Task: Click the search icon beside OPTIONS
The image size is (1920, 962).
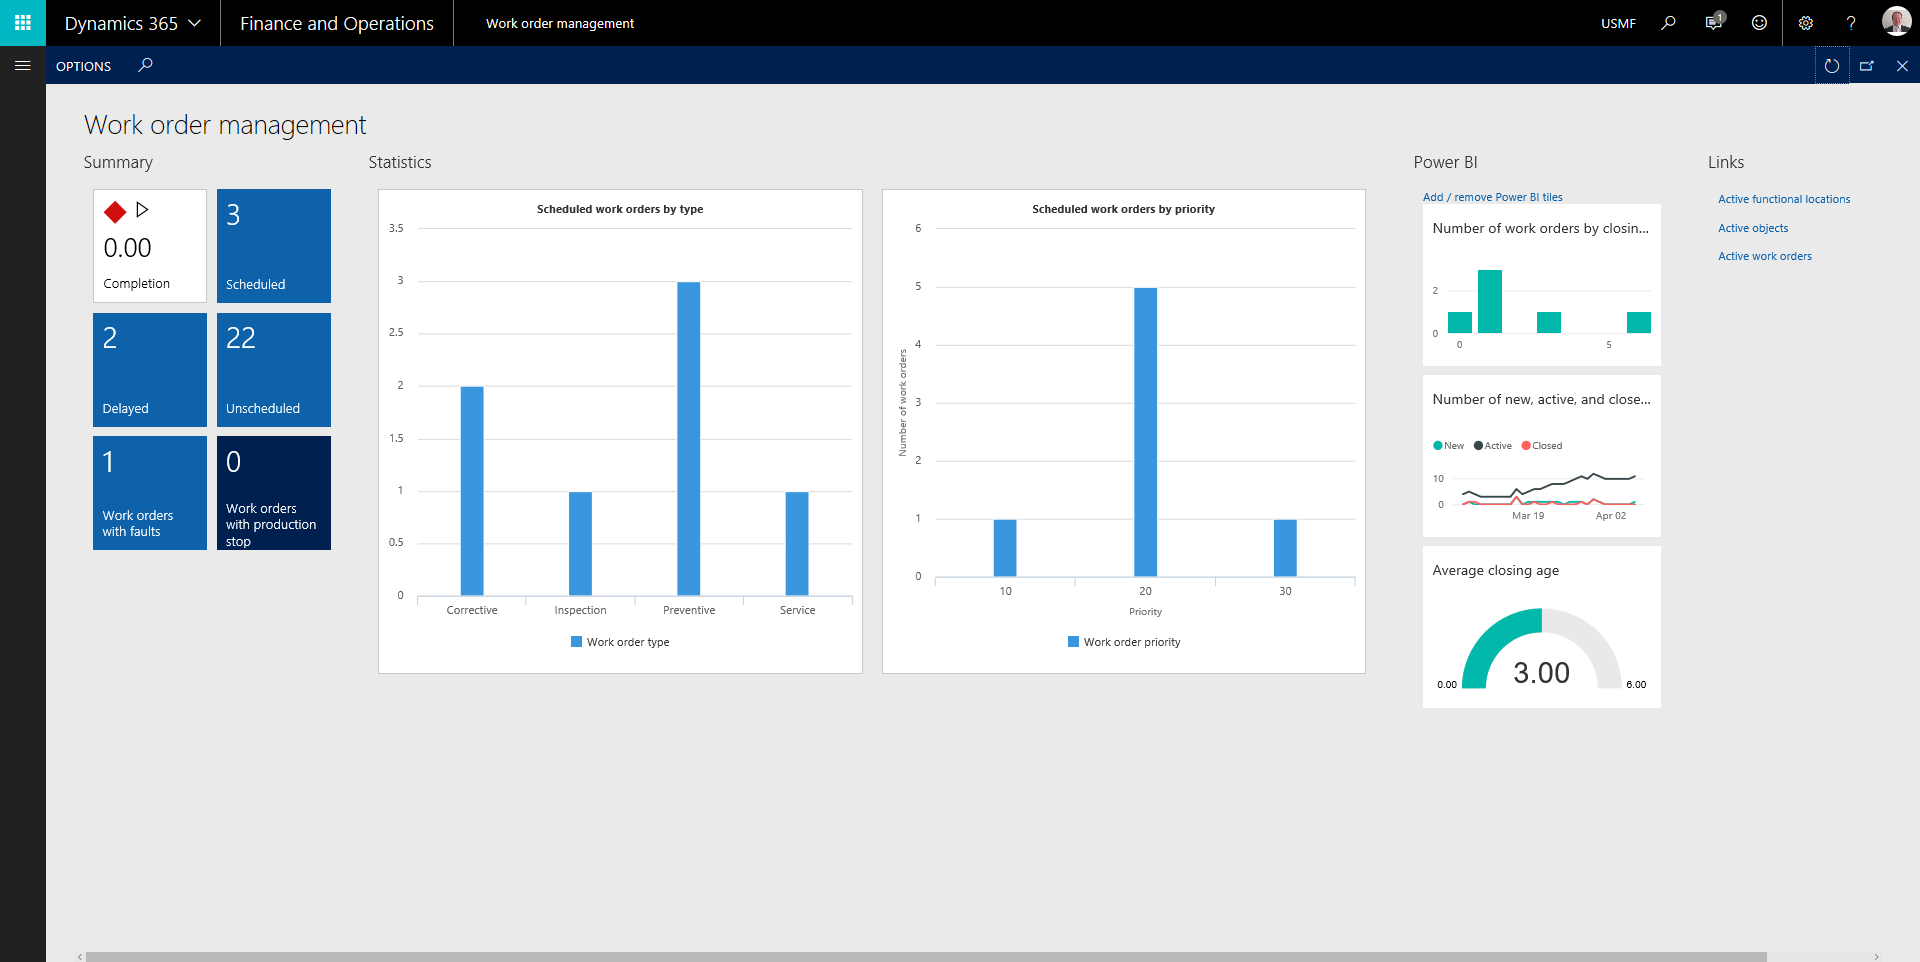Action: (145, 66)
